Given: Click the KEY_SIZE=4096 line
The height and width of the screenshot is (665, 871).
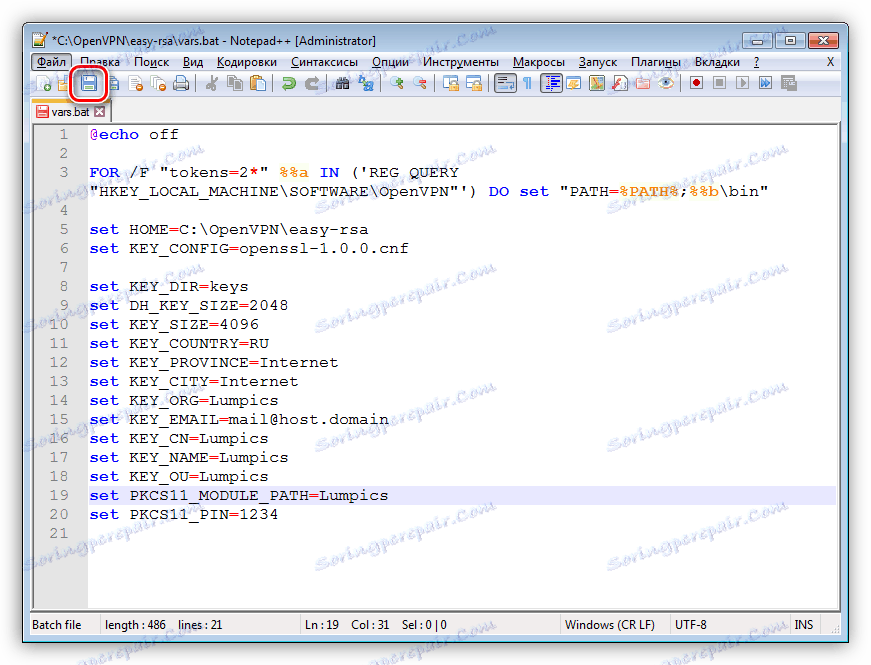Looking at the screenshot, I should pos(174,324).
